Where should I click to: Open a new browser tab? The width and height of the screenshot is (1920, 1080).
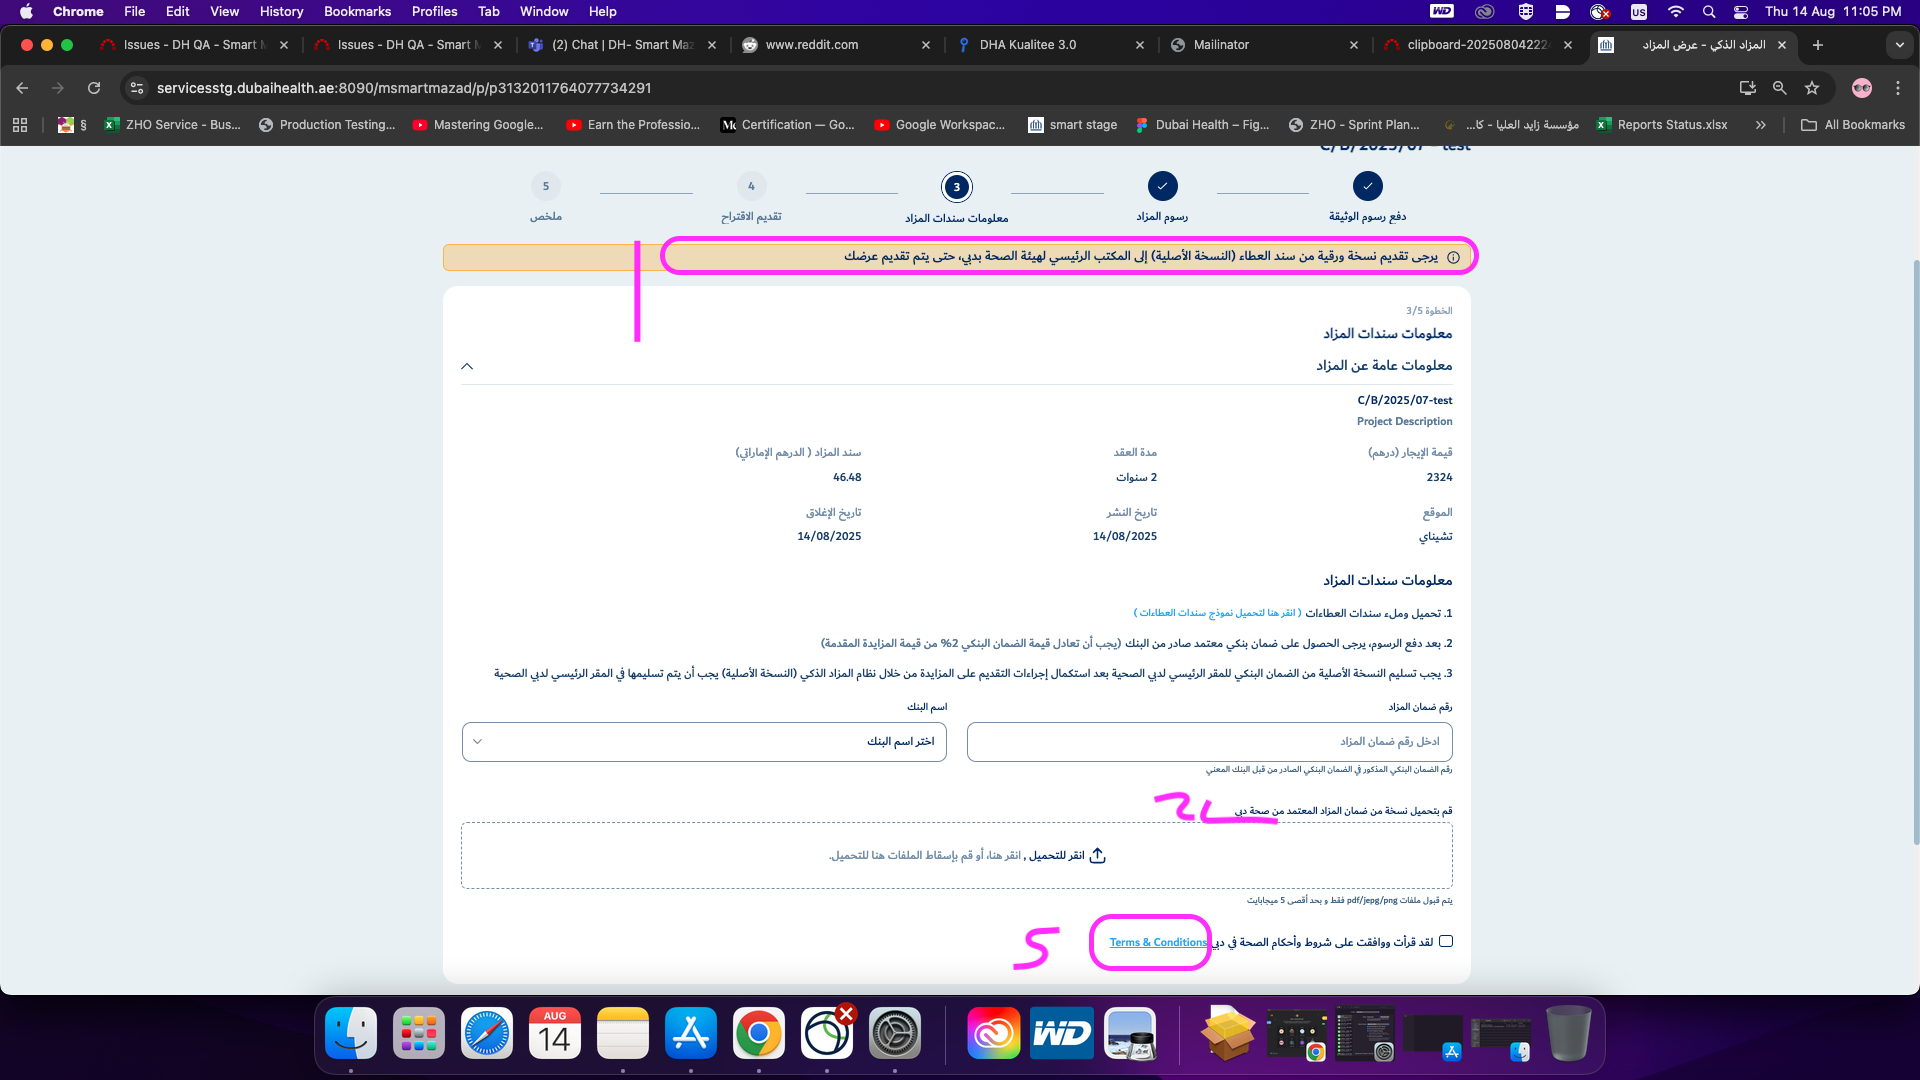1818,45
